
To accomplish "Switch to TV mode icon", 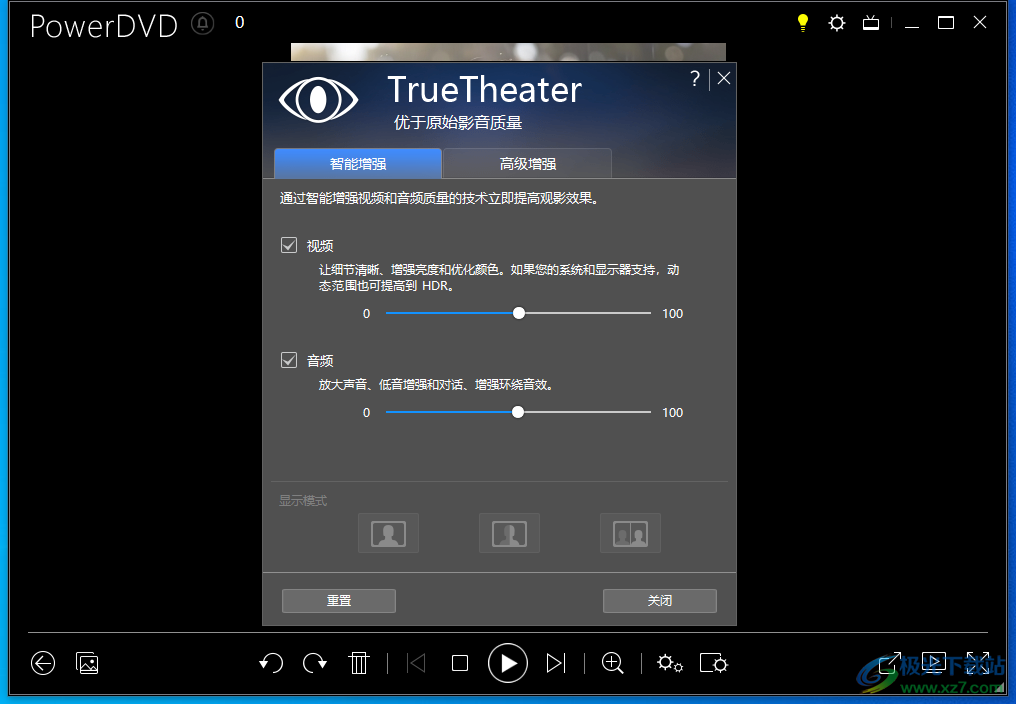I will coord(871,23).
